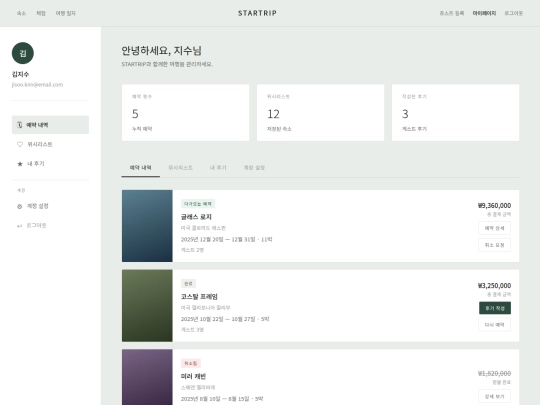Click the grey completed status badge

(x=188, y=284)
